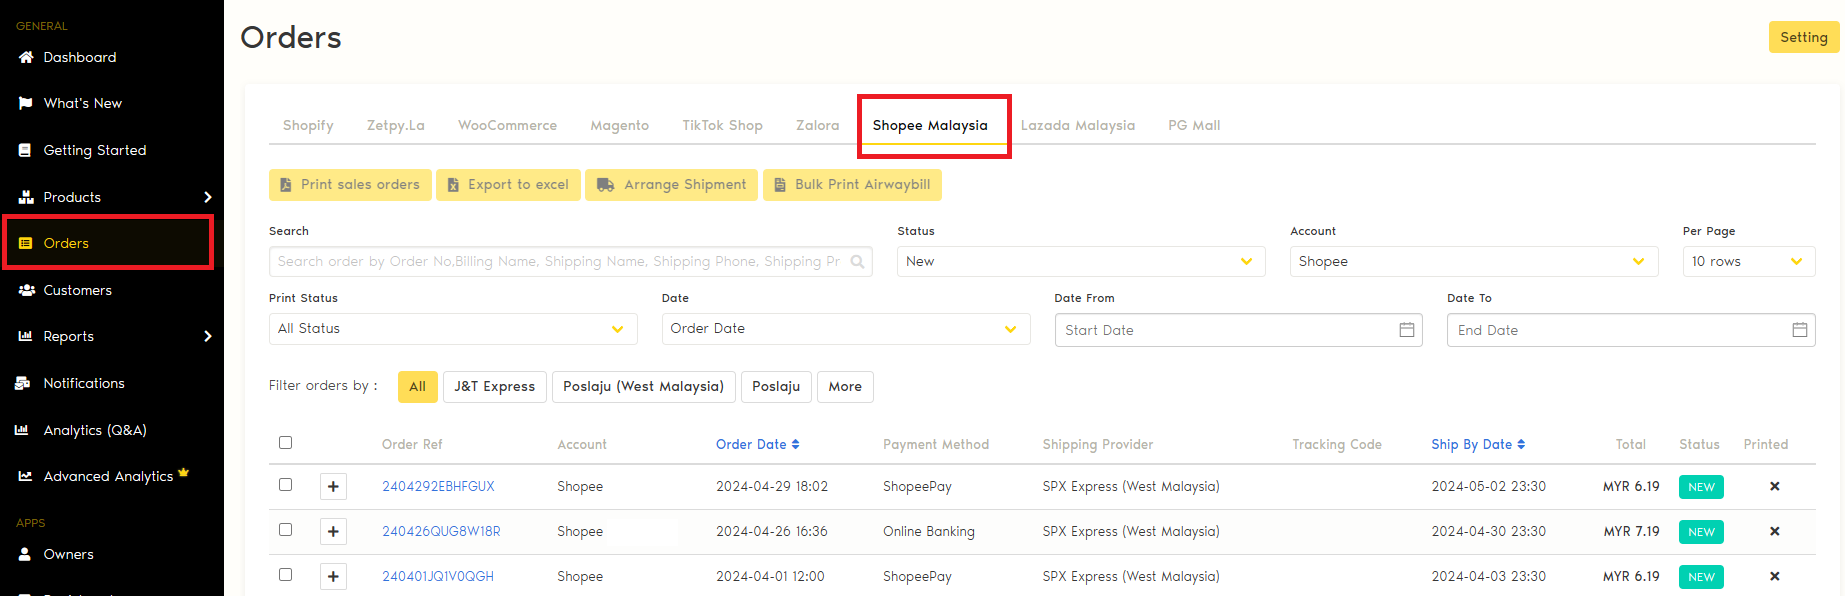Open the Start Date calendar icon
The image size is (1845, 596).
pos(1406,330)
